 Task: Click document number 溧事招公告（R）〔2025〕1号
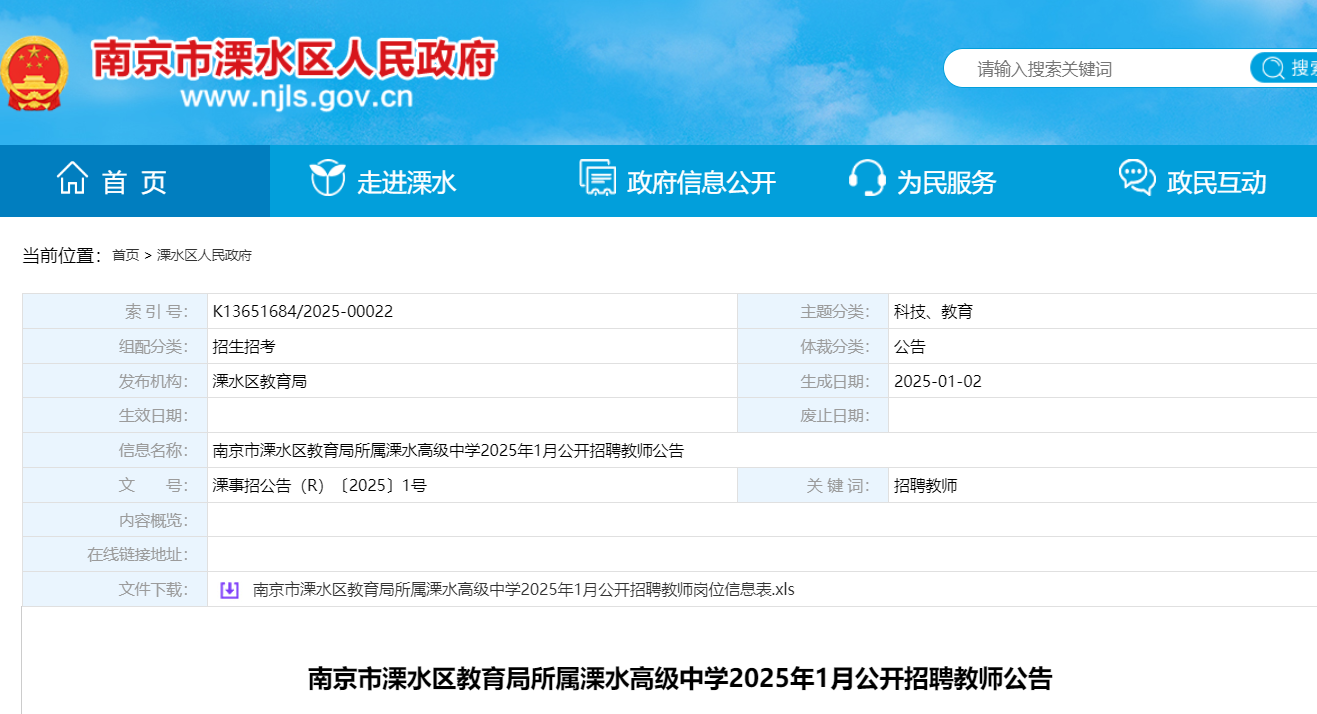click(319, 486)
